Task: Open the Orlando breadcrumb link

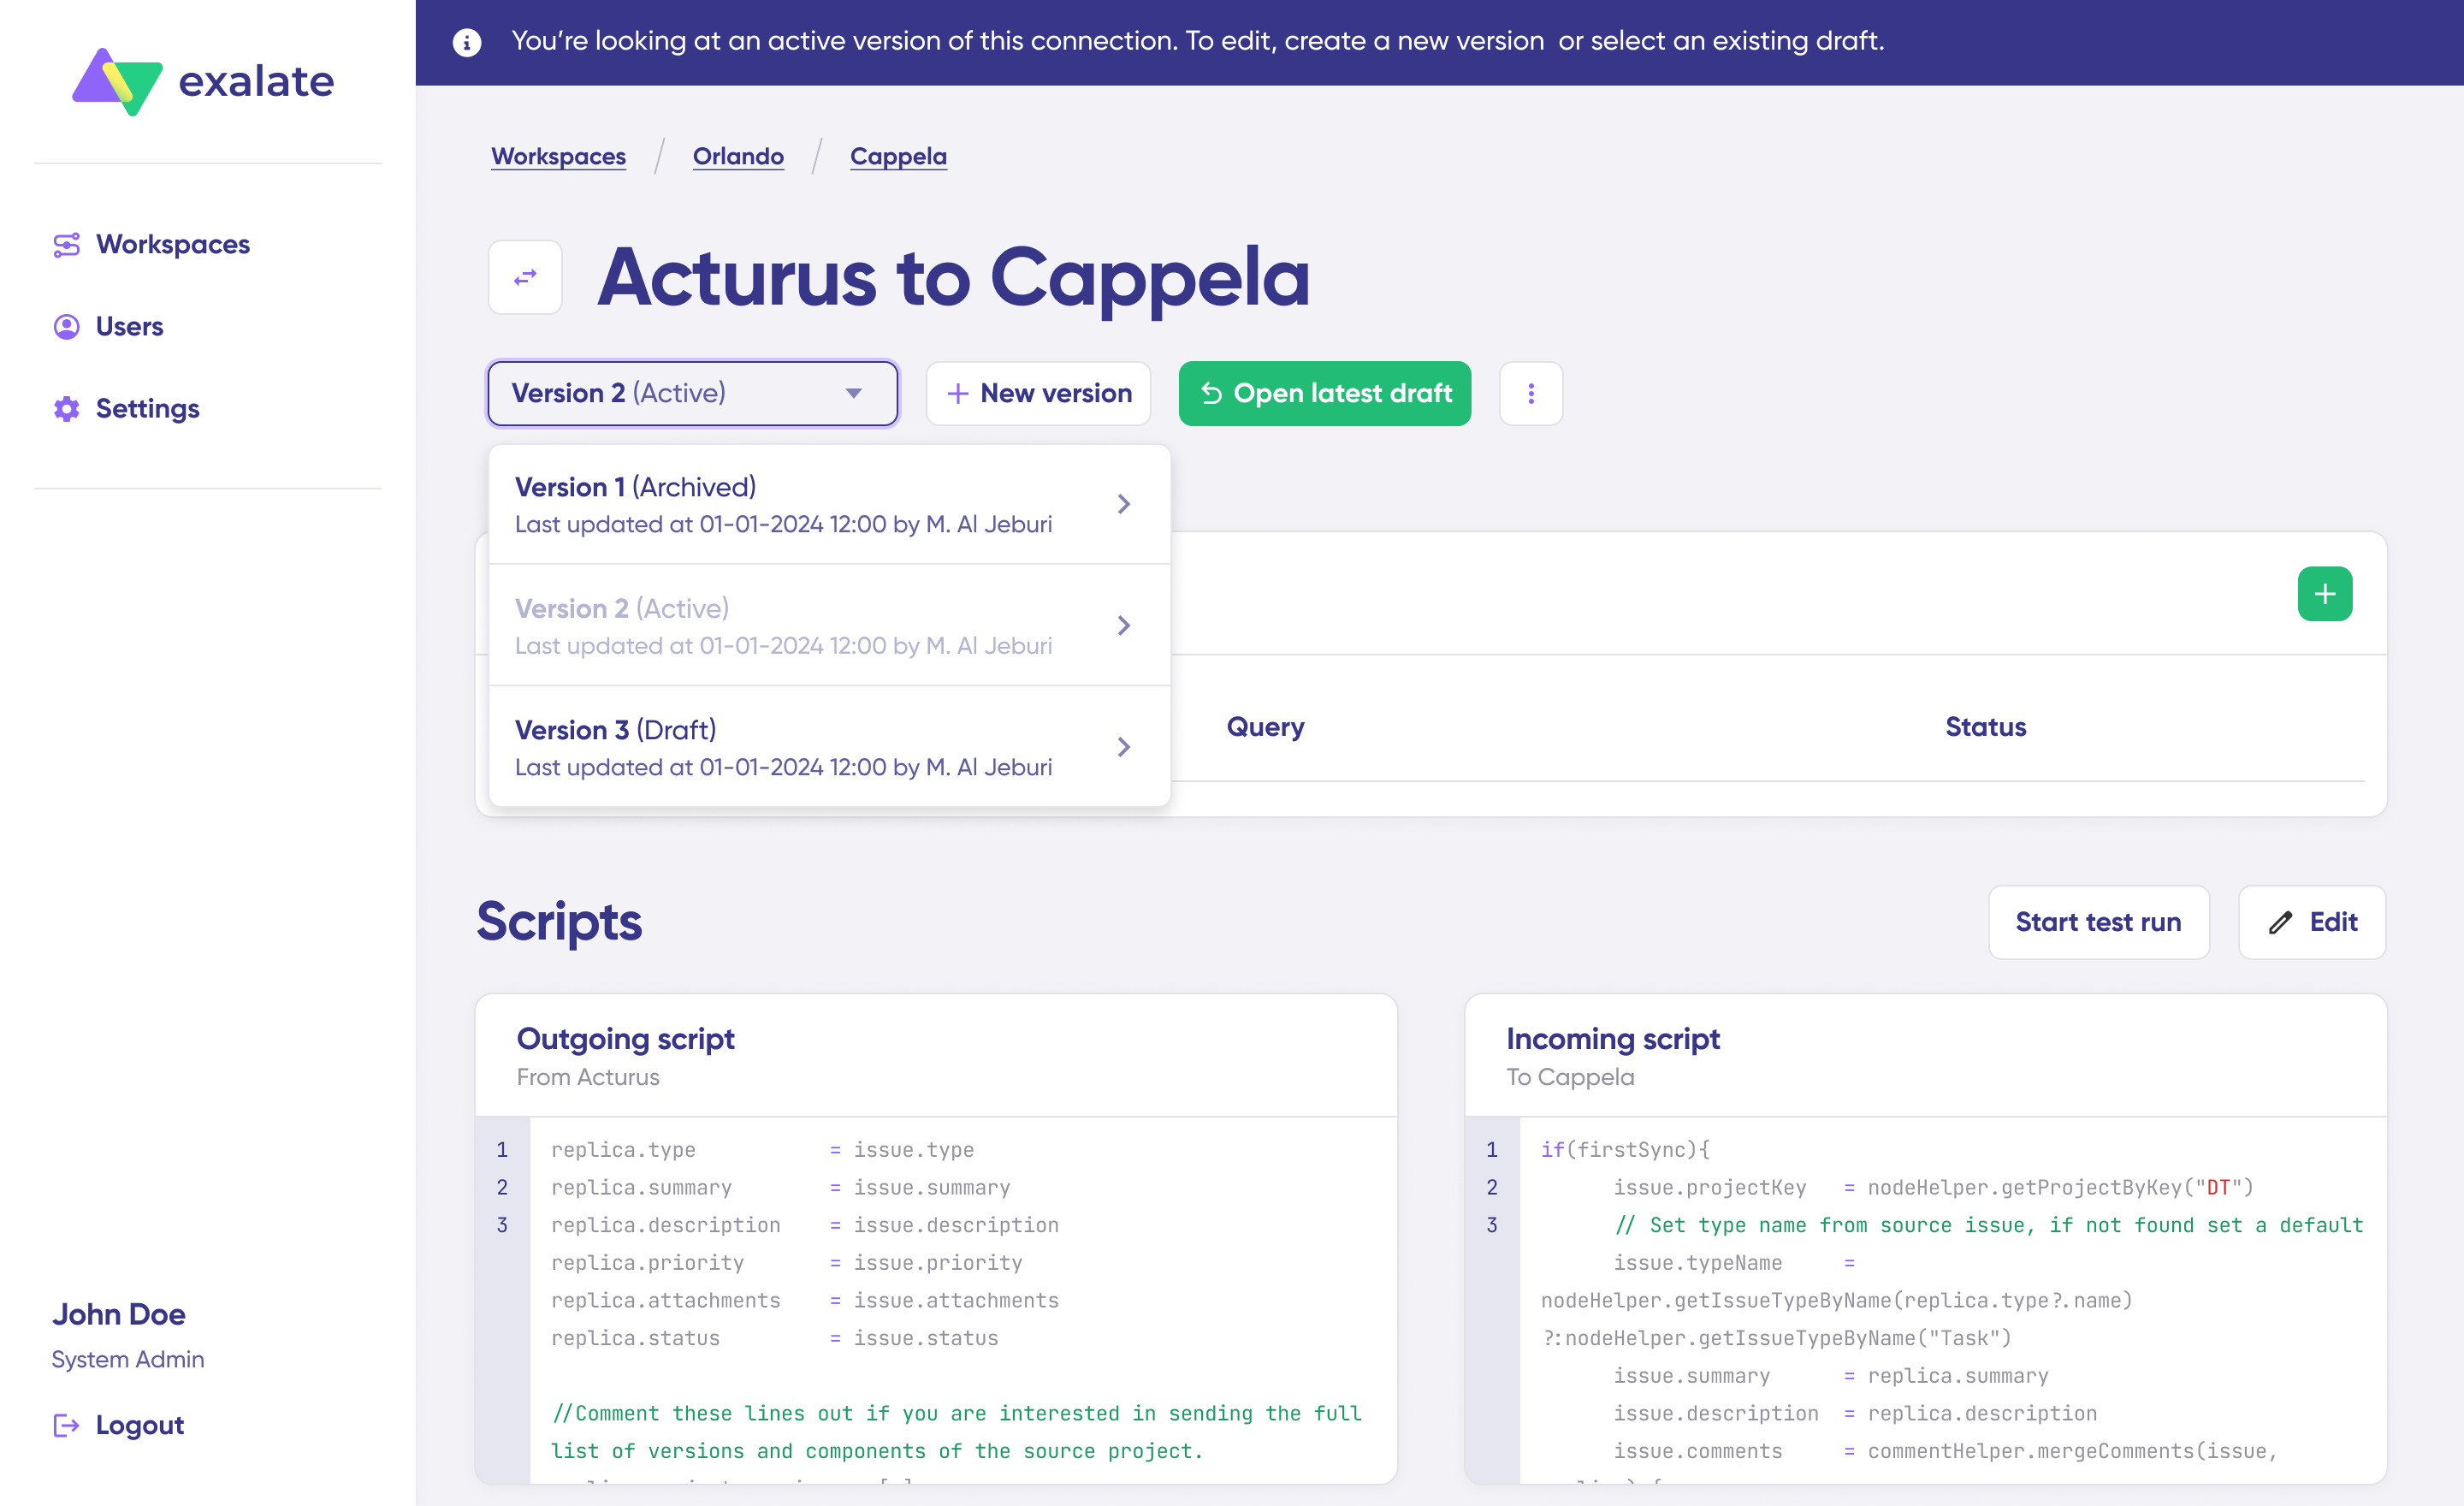Action: (738, 157)
